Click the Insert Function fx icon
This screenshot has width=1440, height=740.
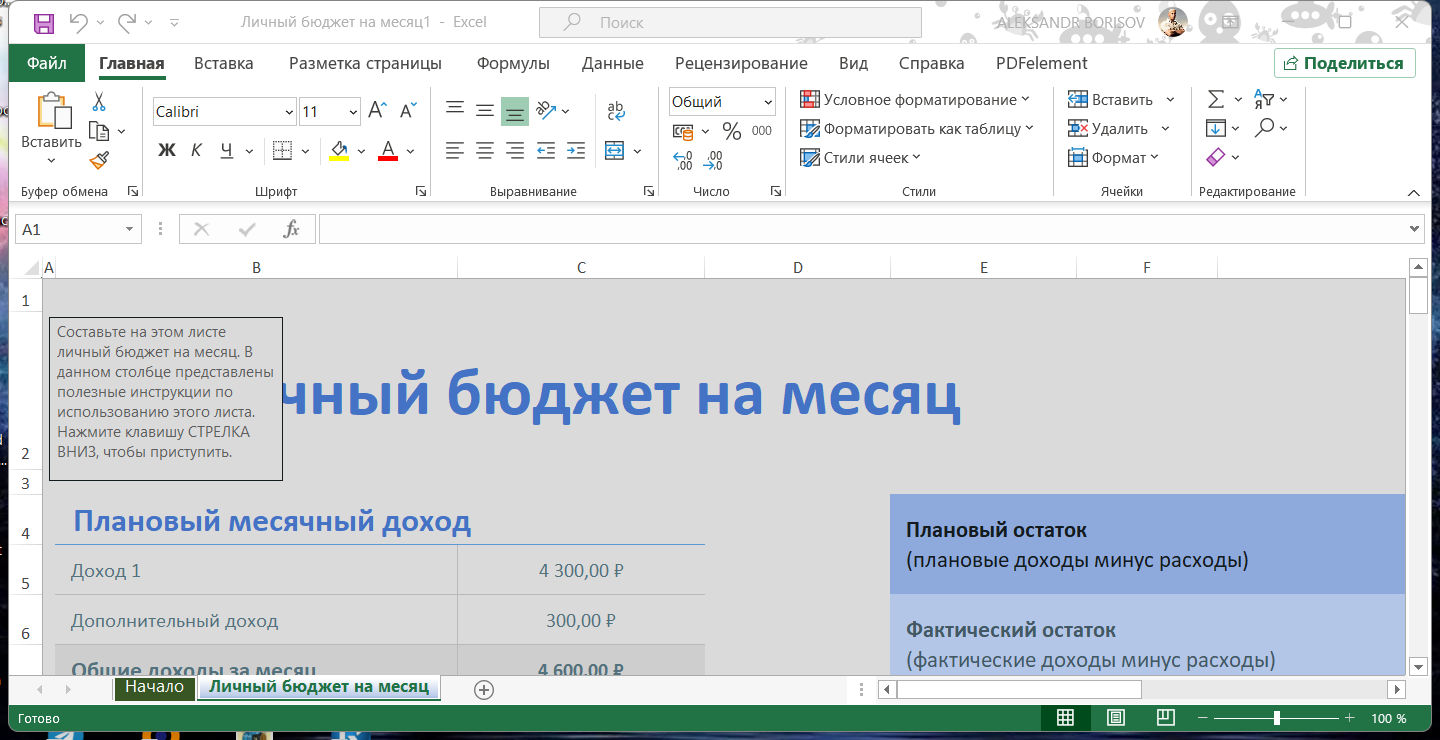[291, 229]
